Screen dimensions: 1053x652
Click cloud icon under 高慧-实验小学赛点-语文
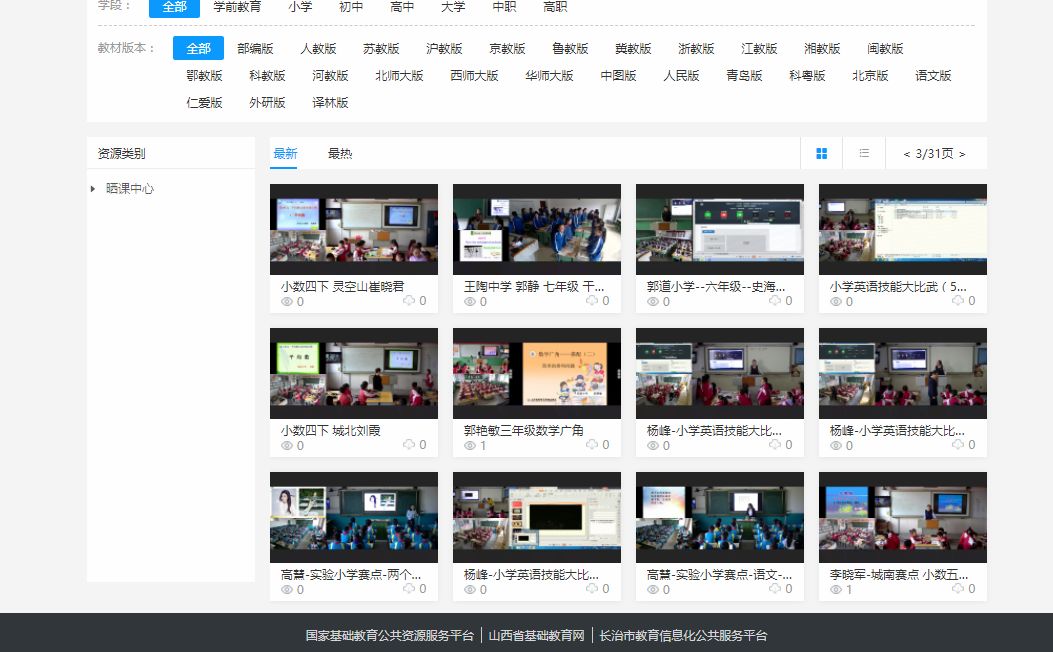(775, 588)
